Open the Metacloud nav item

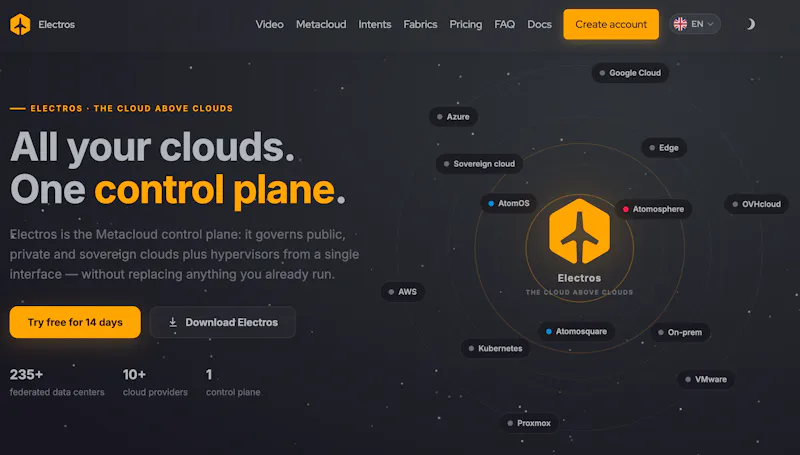click(321, 24)
